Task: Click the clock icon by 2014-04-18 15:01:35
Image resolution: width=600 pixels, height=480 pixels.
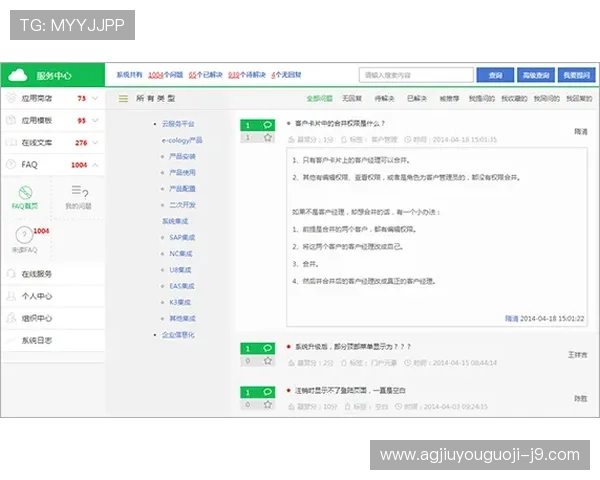Action: click(x=408, y=139)
